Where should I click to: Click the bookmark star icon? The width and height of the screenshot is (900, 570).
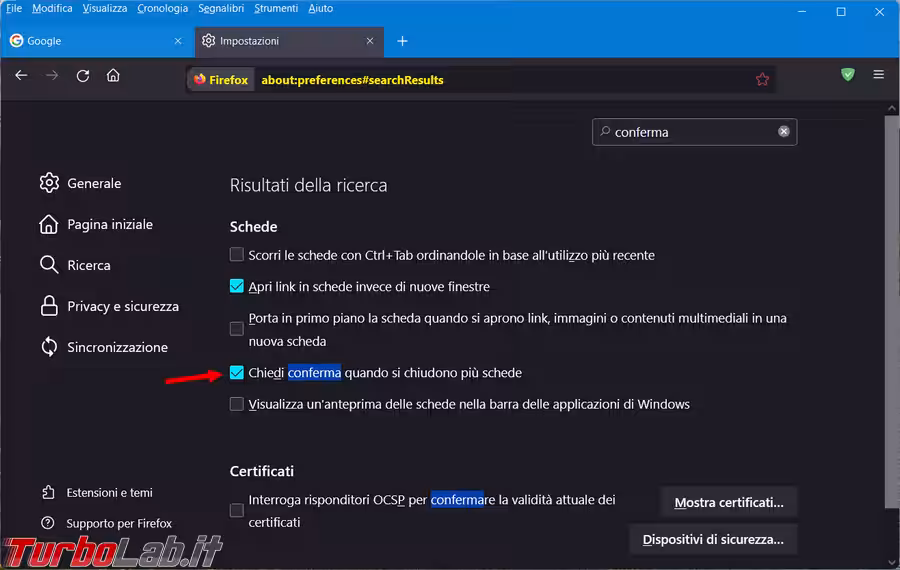[x=762, y=80]
